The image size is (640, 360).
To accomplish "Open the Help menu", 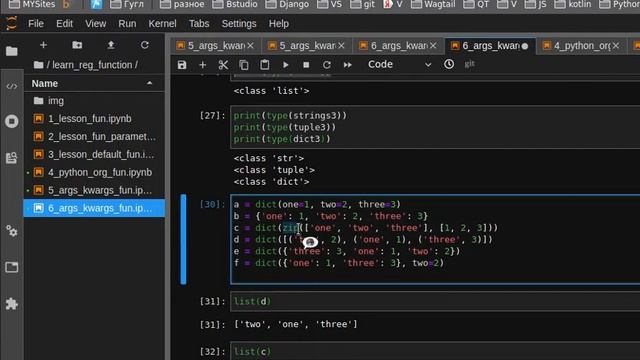I will pos(279,24).
